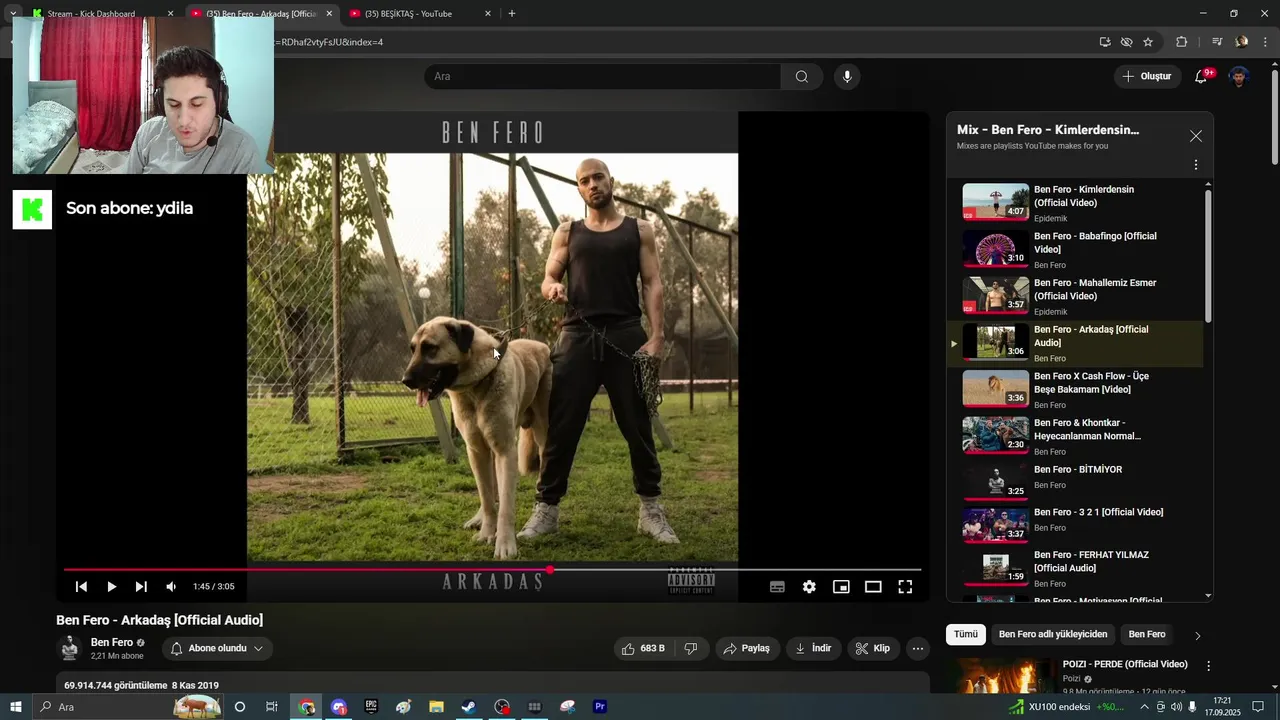Switch to BEŞİKTAŞ - YouTube tab

tap(410, 14)
